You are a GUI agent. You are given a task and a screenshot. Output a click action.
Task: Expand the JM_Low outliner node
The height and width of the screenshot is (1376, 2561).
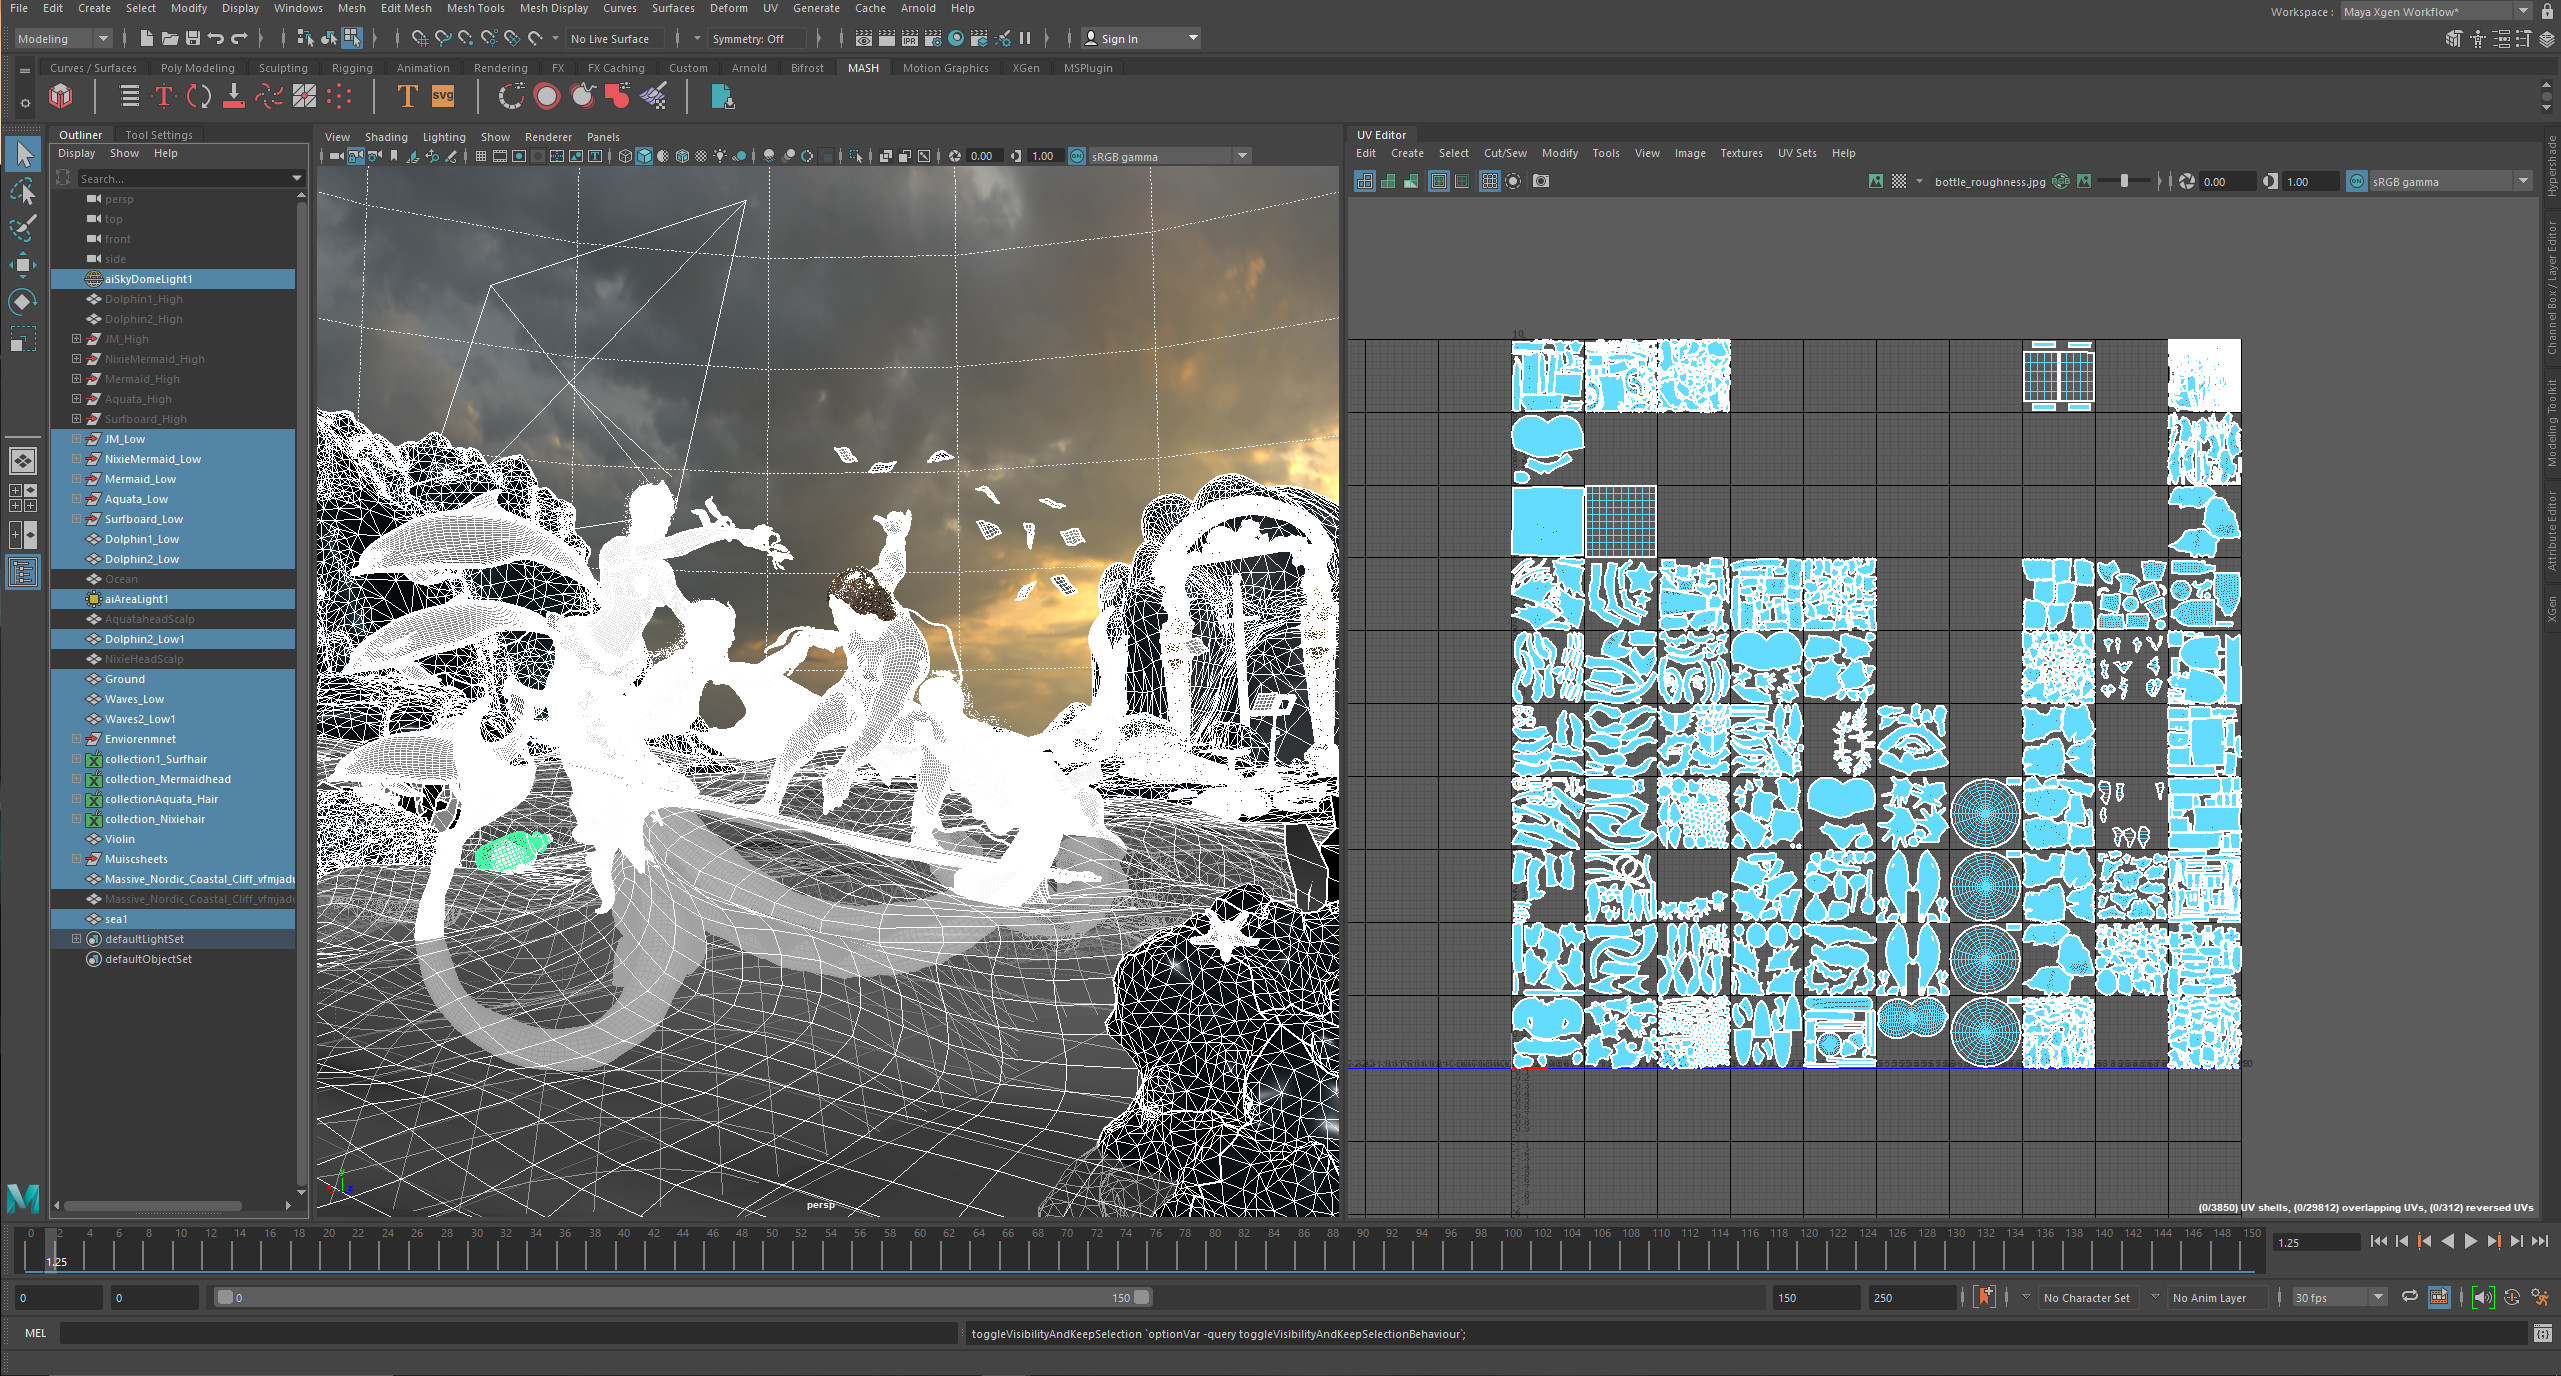pyautogui.click(x=76, y=439)
